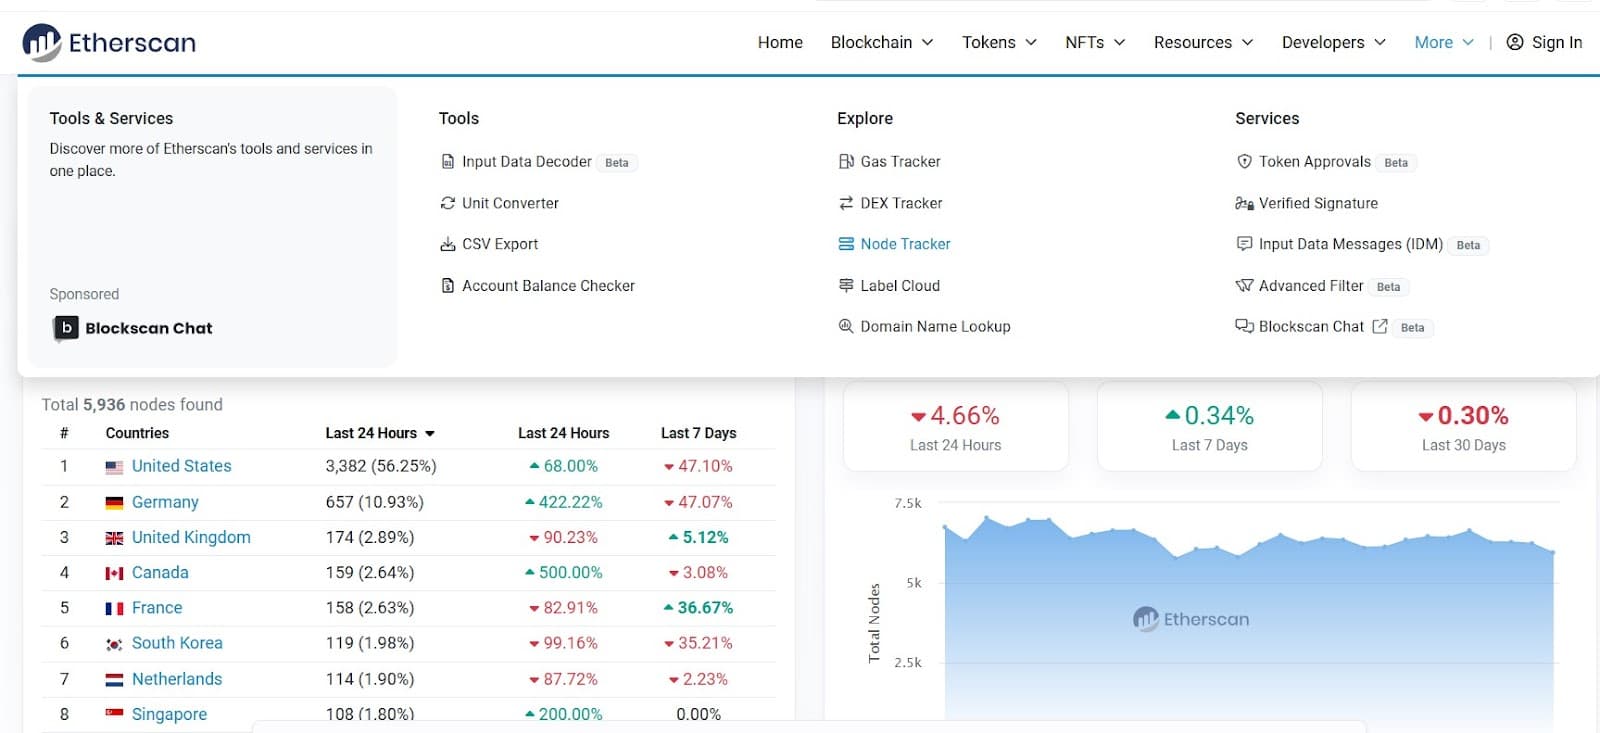Go to the Home navigation link

point(780,42)
